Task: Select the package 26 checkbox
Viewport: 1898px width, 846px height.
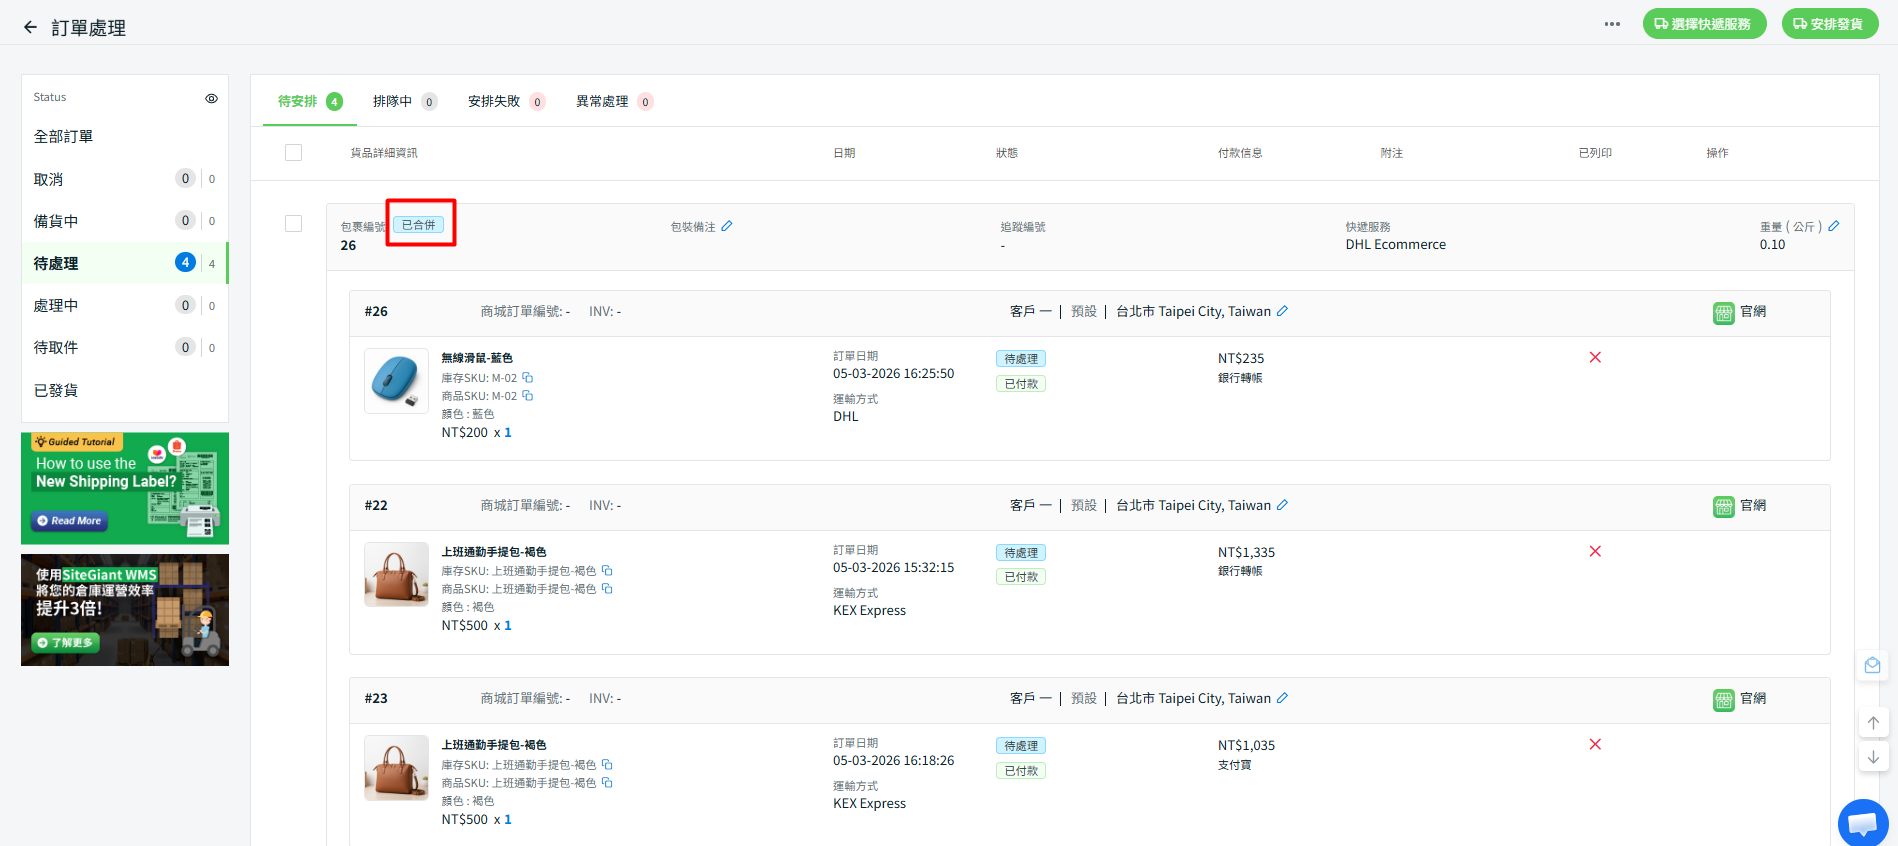Action: [x=293, y=224]
